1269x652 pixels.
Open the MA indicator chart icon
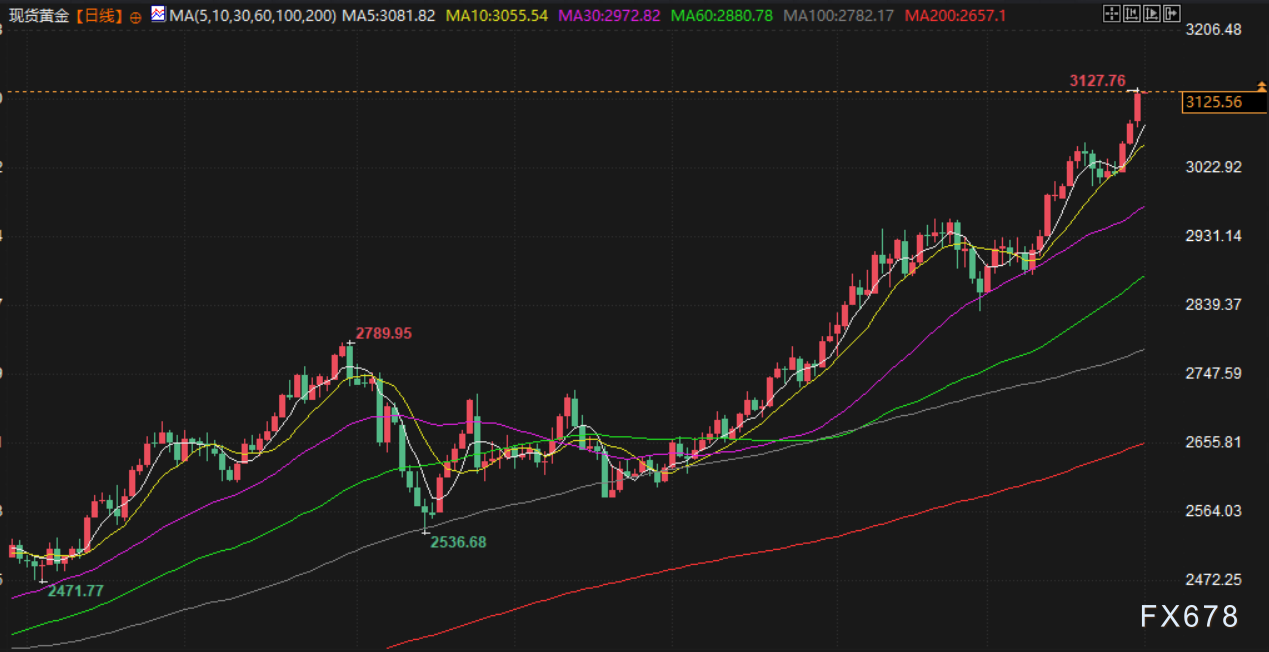pos(158,15)
